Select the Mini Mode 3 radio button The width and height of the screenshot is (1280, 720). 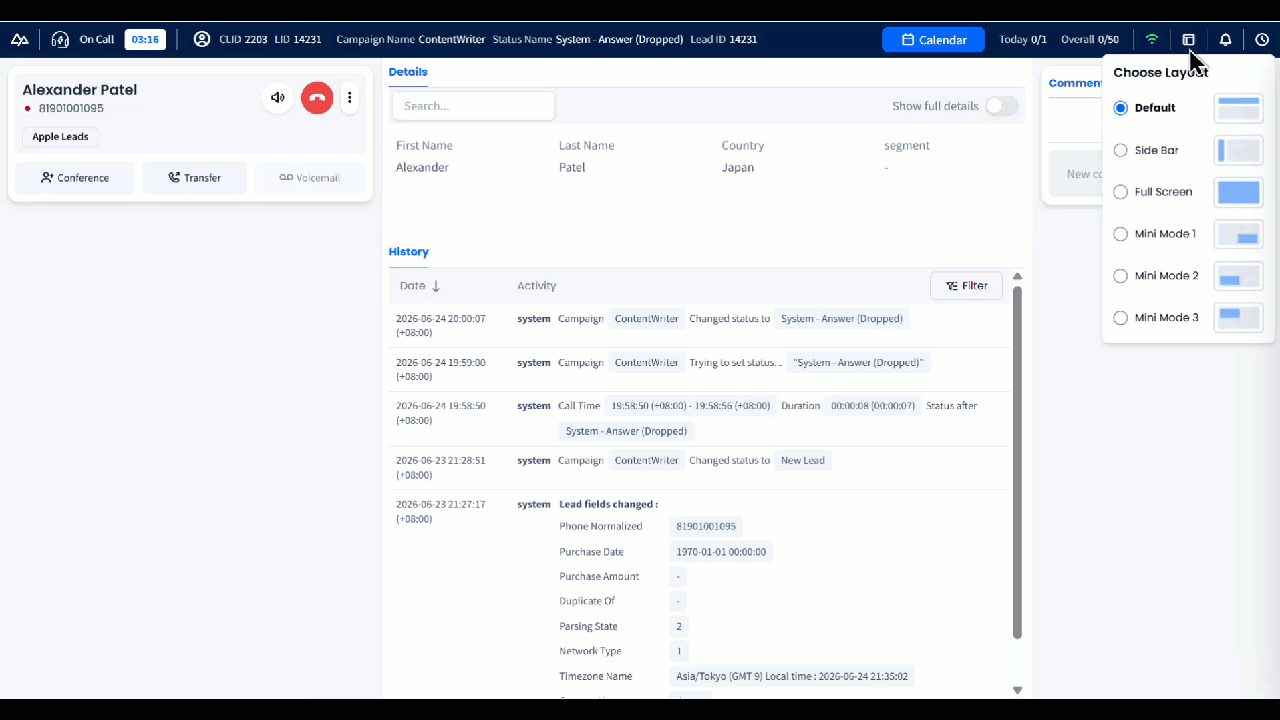coord(1120,318)
